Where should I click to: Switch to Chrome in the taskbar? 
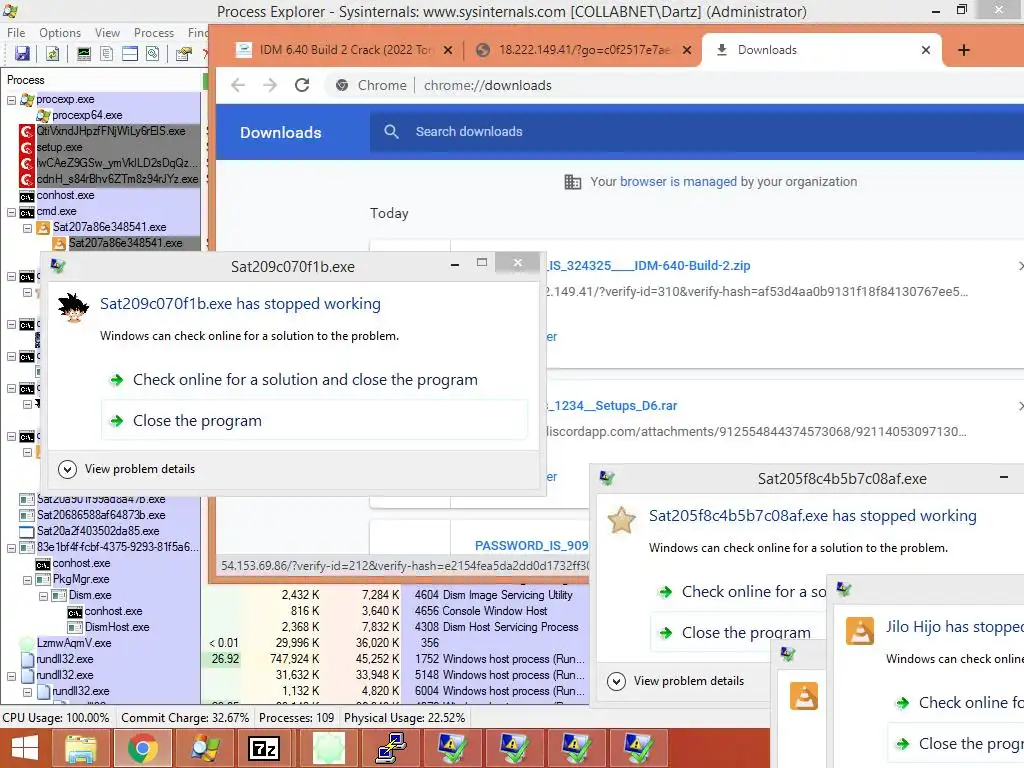[142, 748]
